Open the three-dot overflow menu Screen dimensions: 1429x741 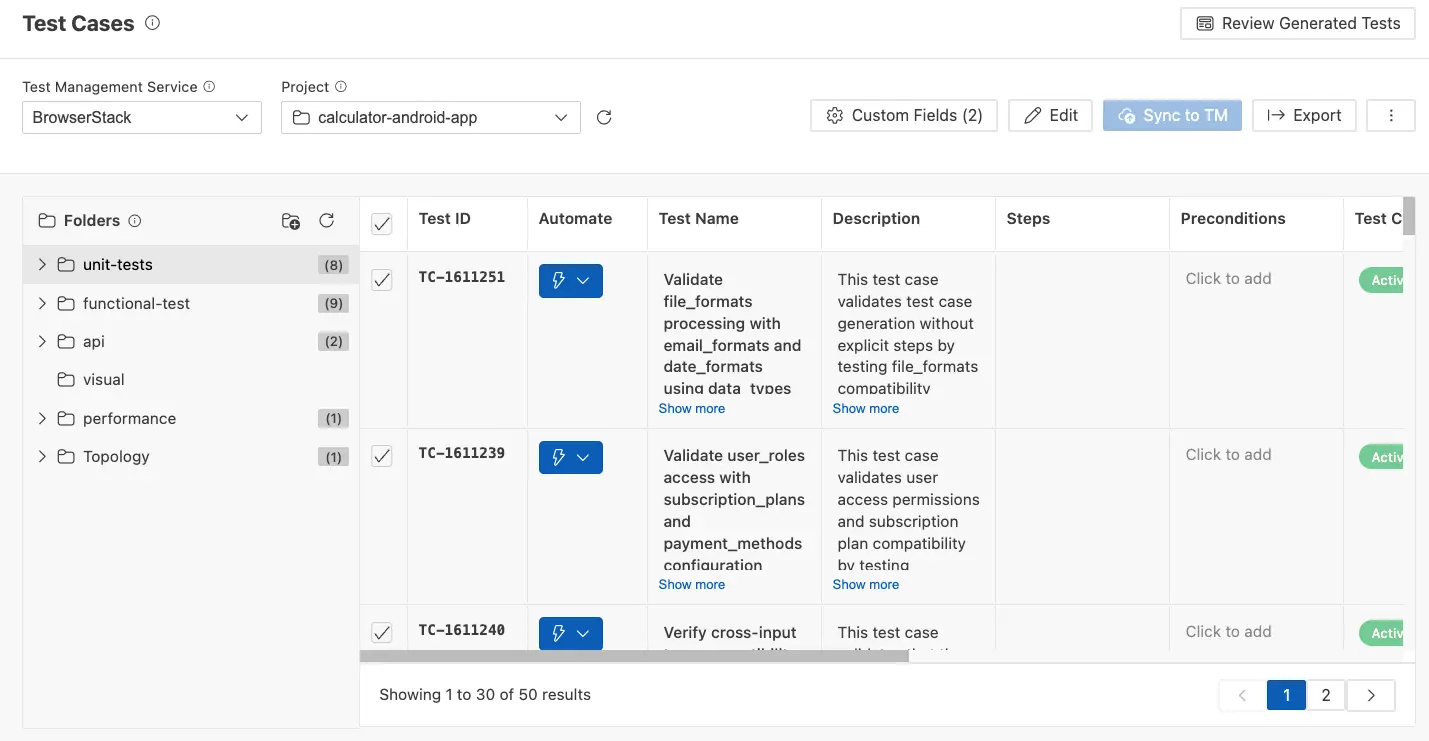tap(1390, 115)
